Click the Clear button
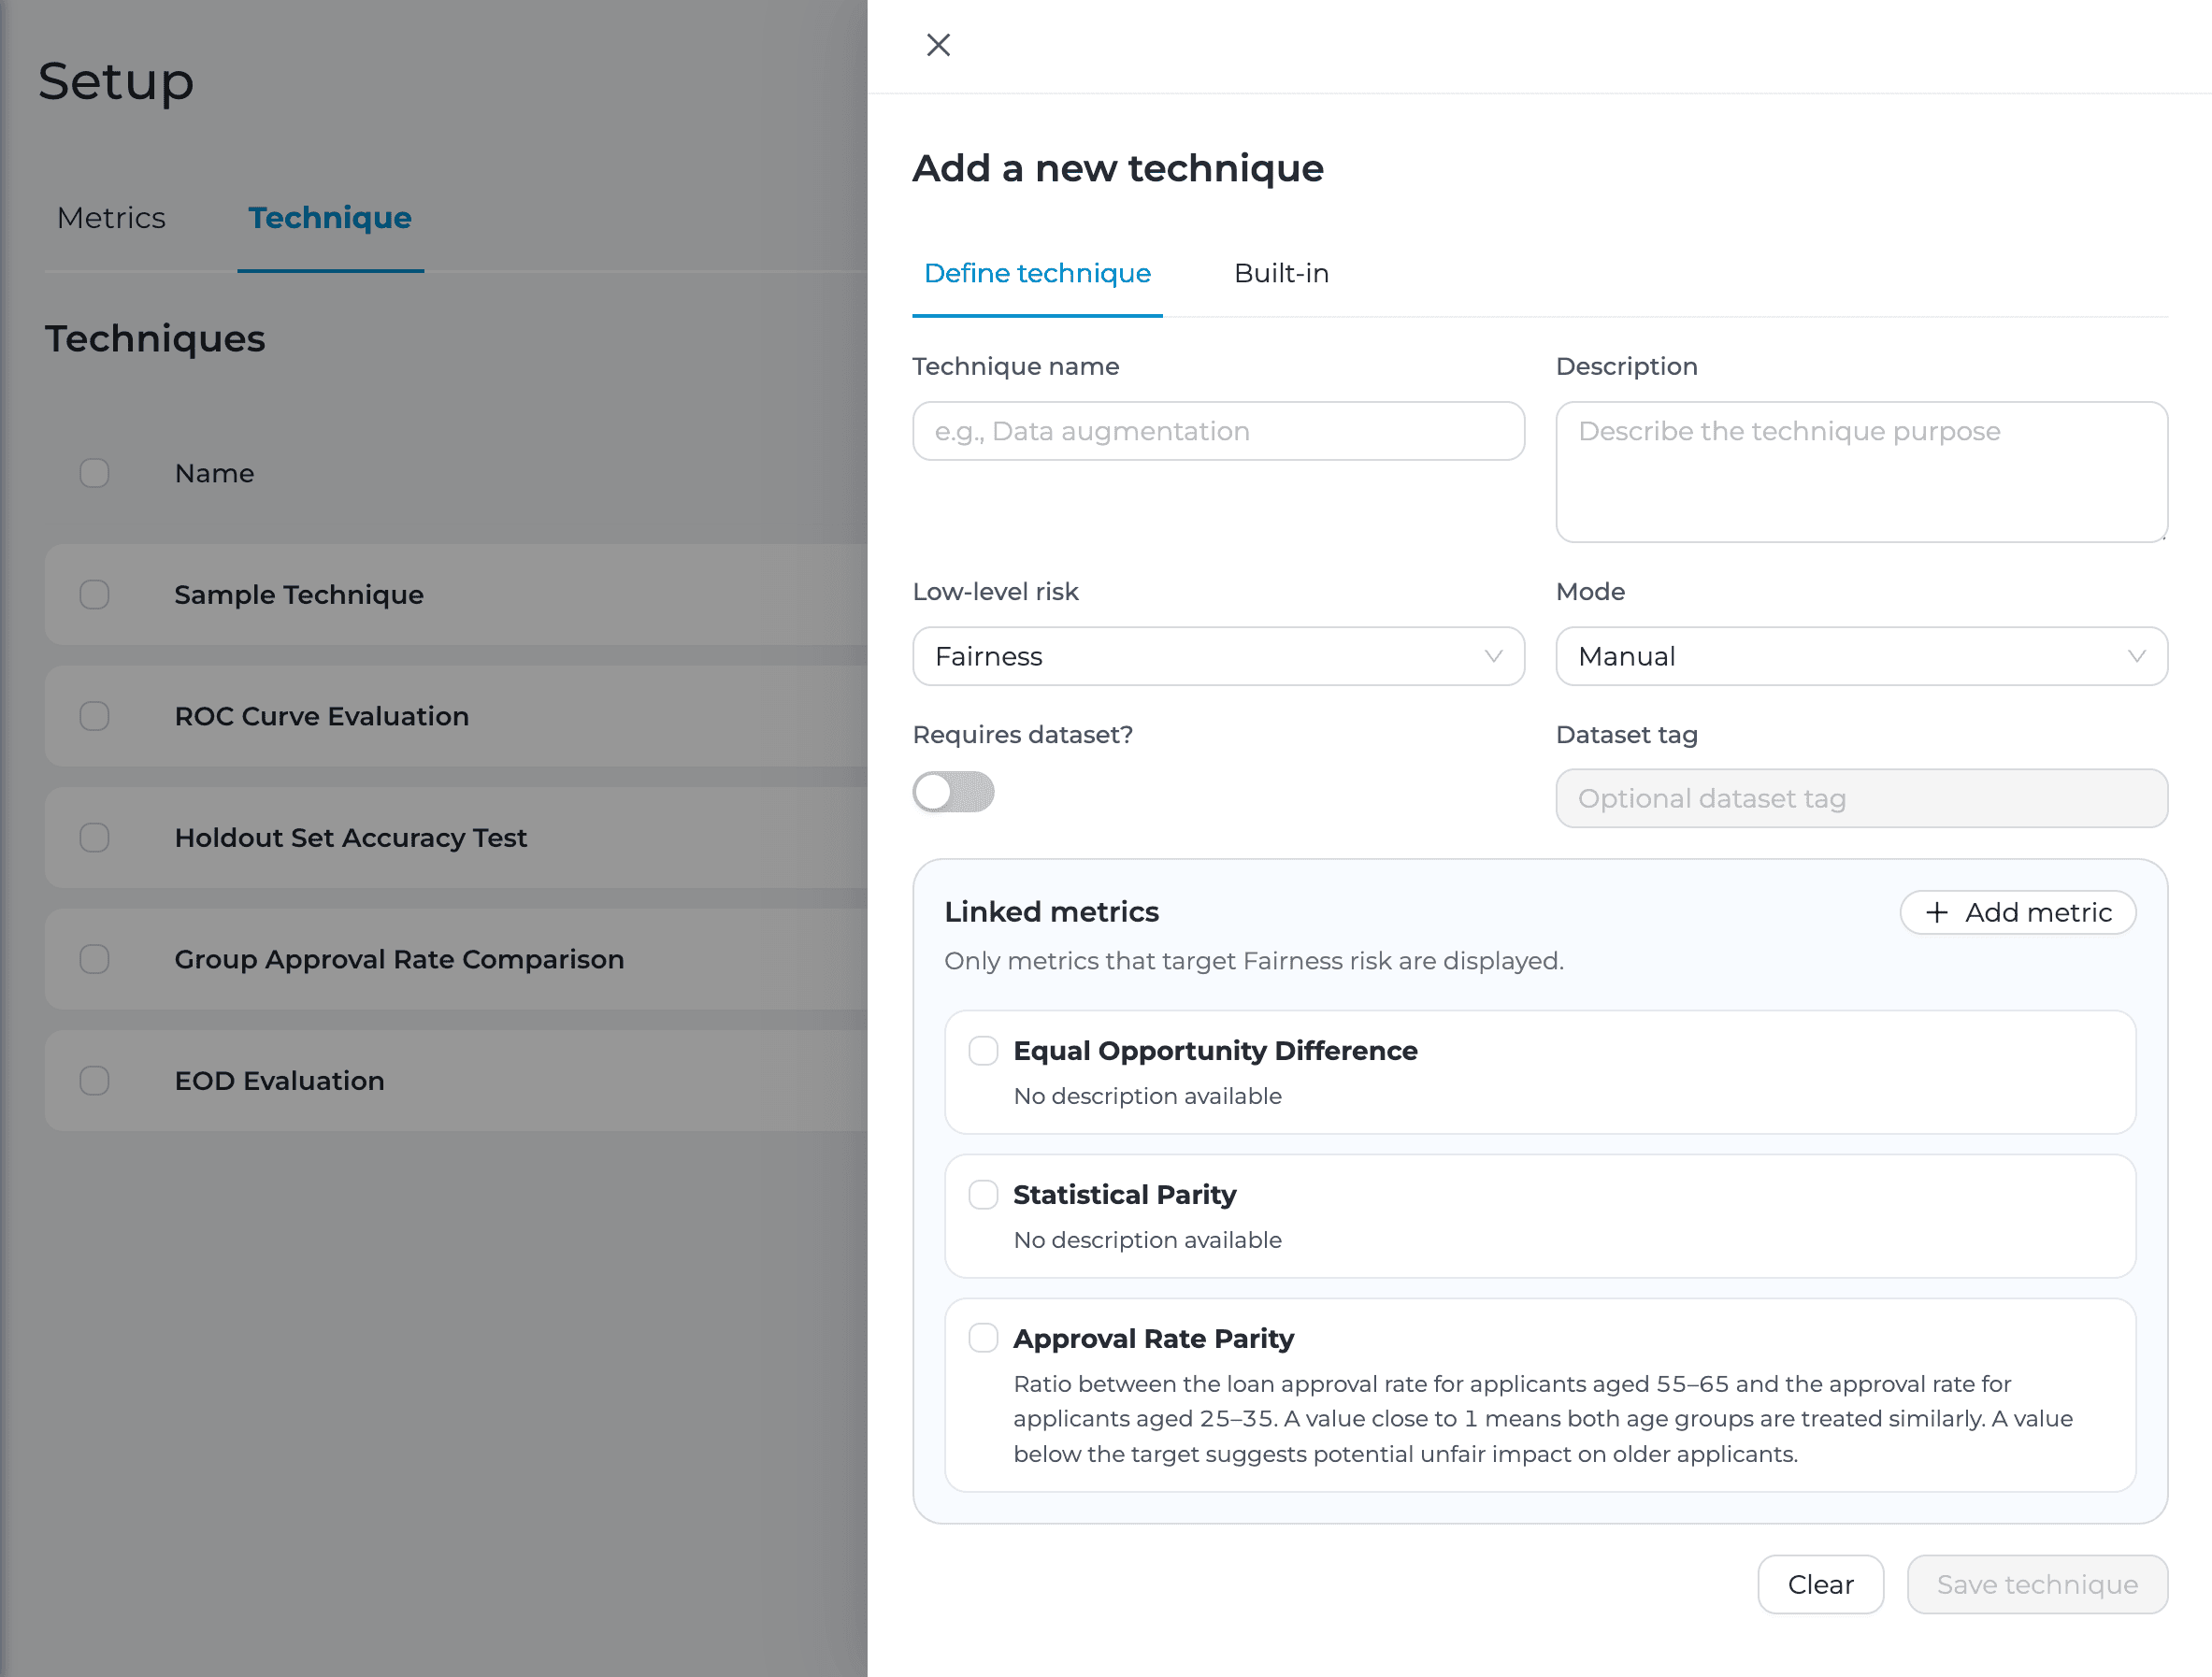The image size is (2212, 1677). 1820,1584
